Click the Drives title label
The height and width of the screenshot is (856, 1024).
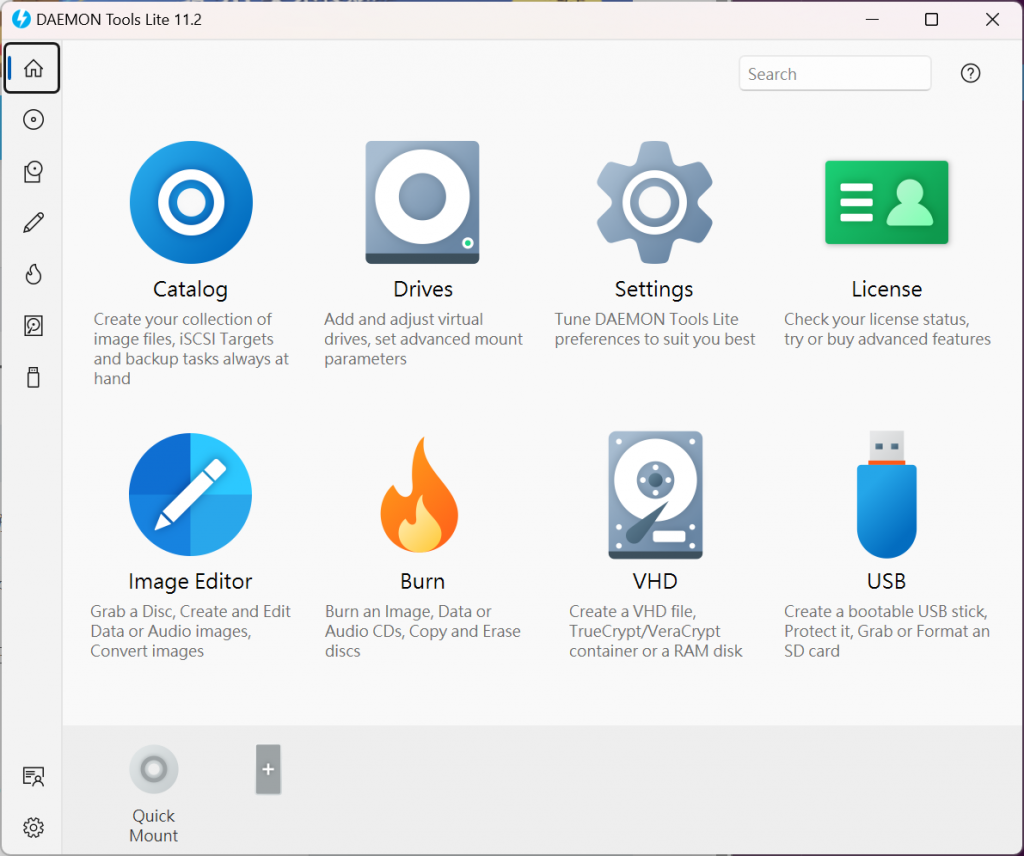pyautogui.click(x=423, y=289)
